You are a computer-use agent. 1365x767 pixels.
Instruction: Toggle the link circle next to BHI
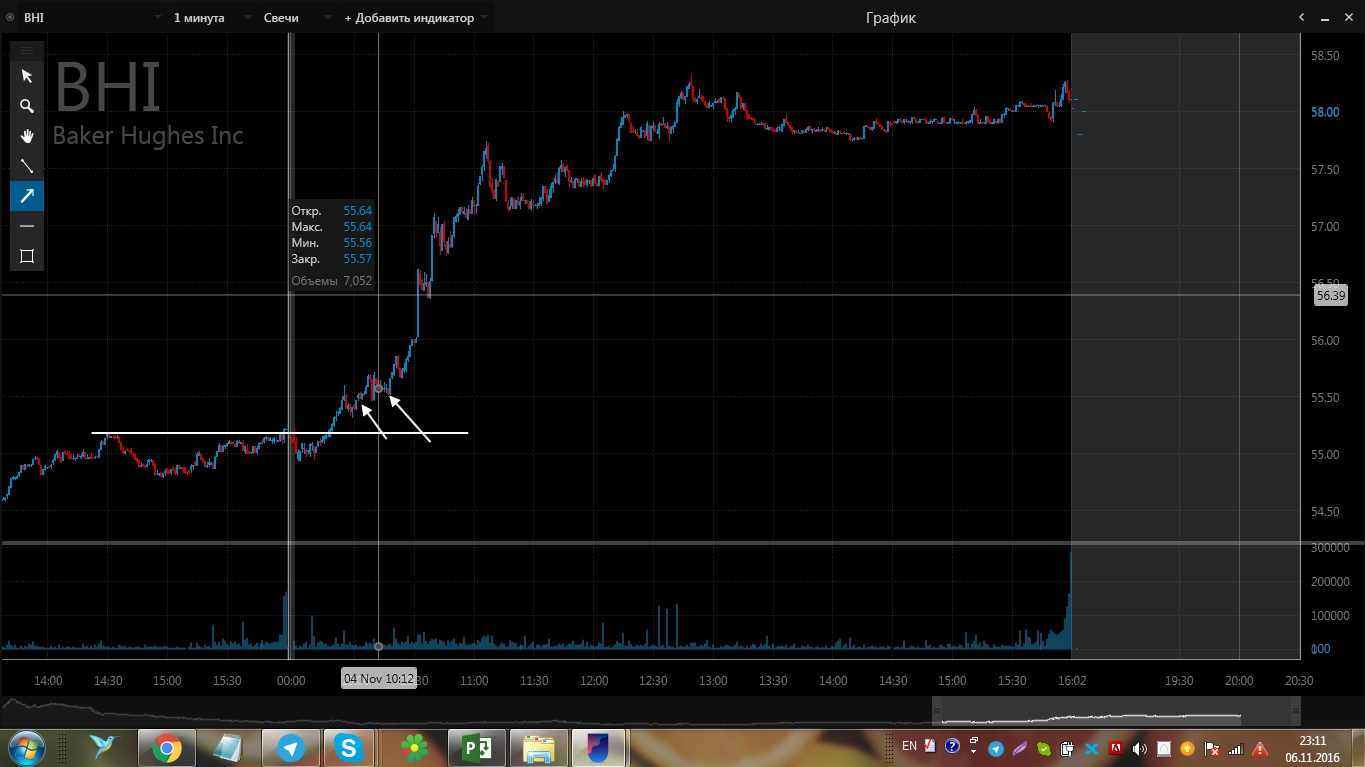(10, 18)
